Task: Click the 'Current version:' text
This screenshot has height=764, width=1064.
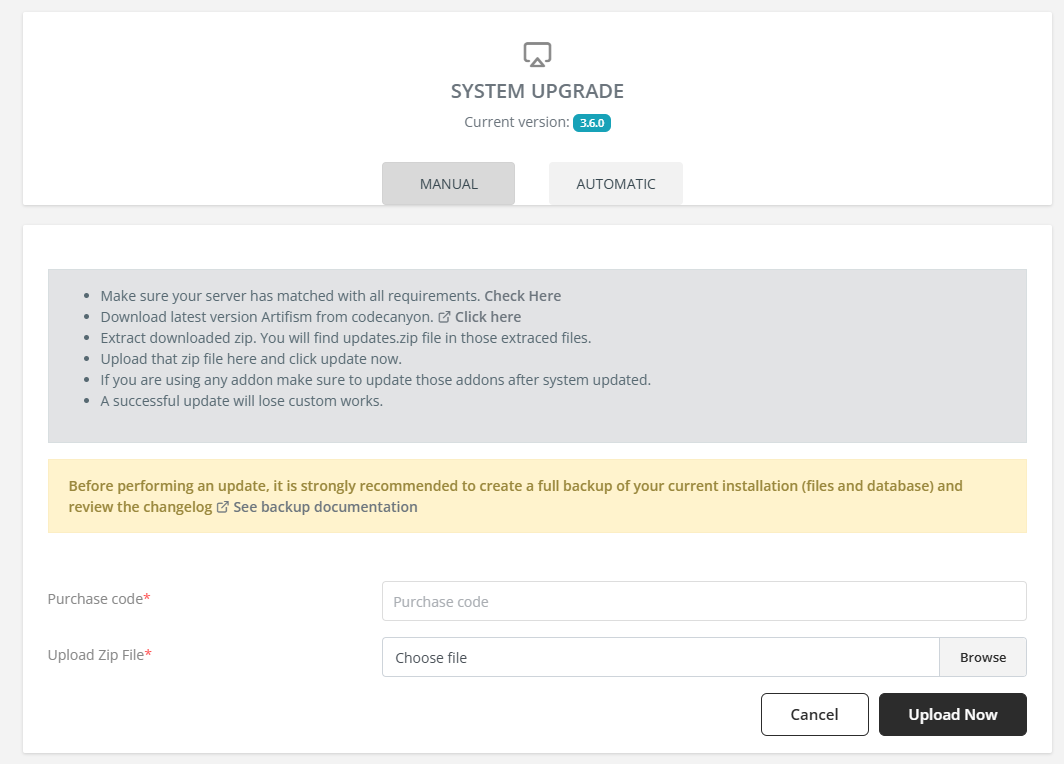Action: [x=516, y=123]
